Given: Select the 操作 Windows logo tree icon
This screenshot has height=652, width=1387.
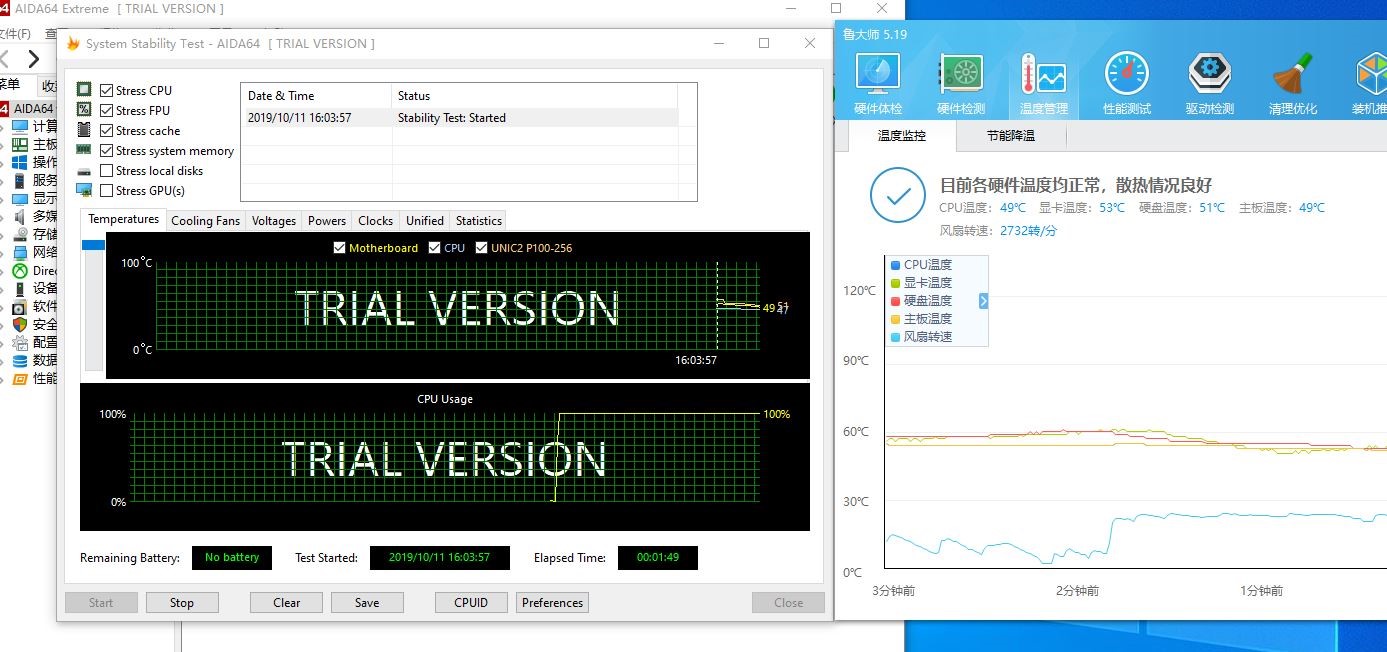Looking at the screenshot, I should tap(20, 162).
